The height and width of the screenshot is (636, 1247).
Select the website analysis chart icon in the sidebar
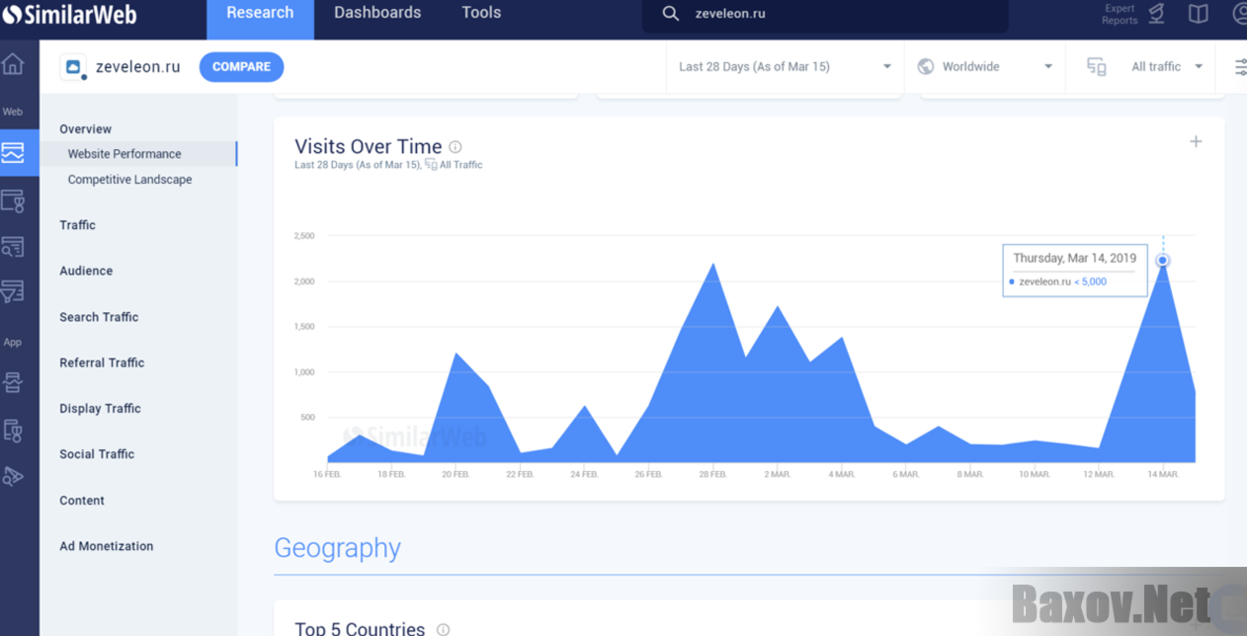click(13, 153)
